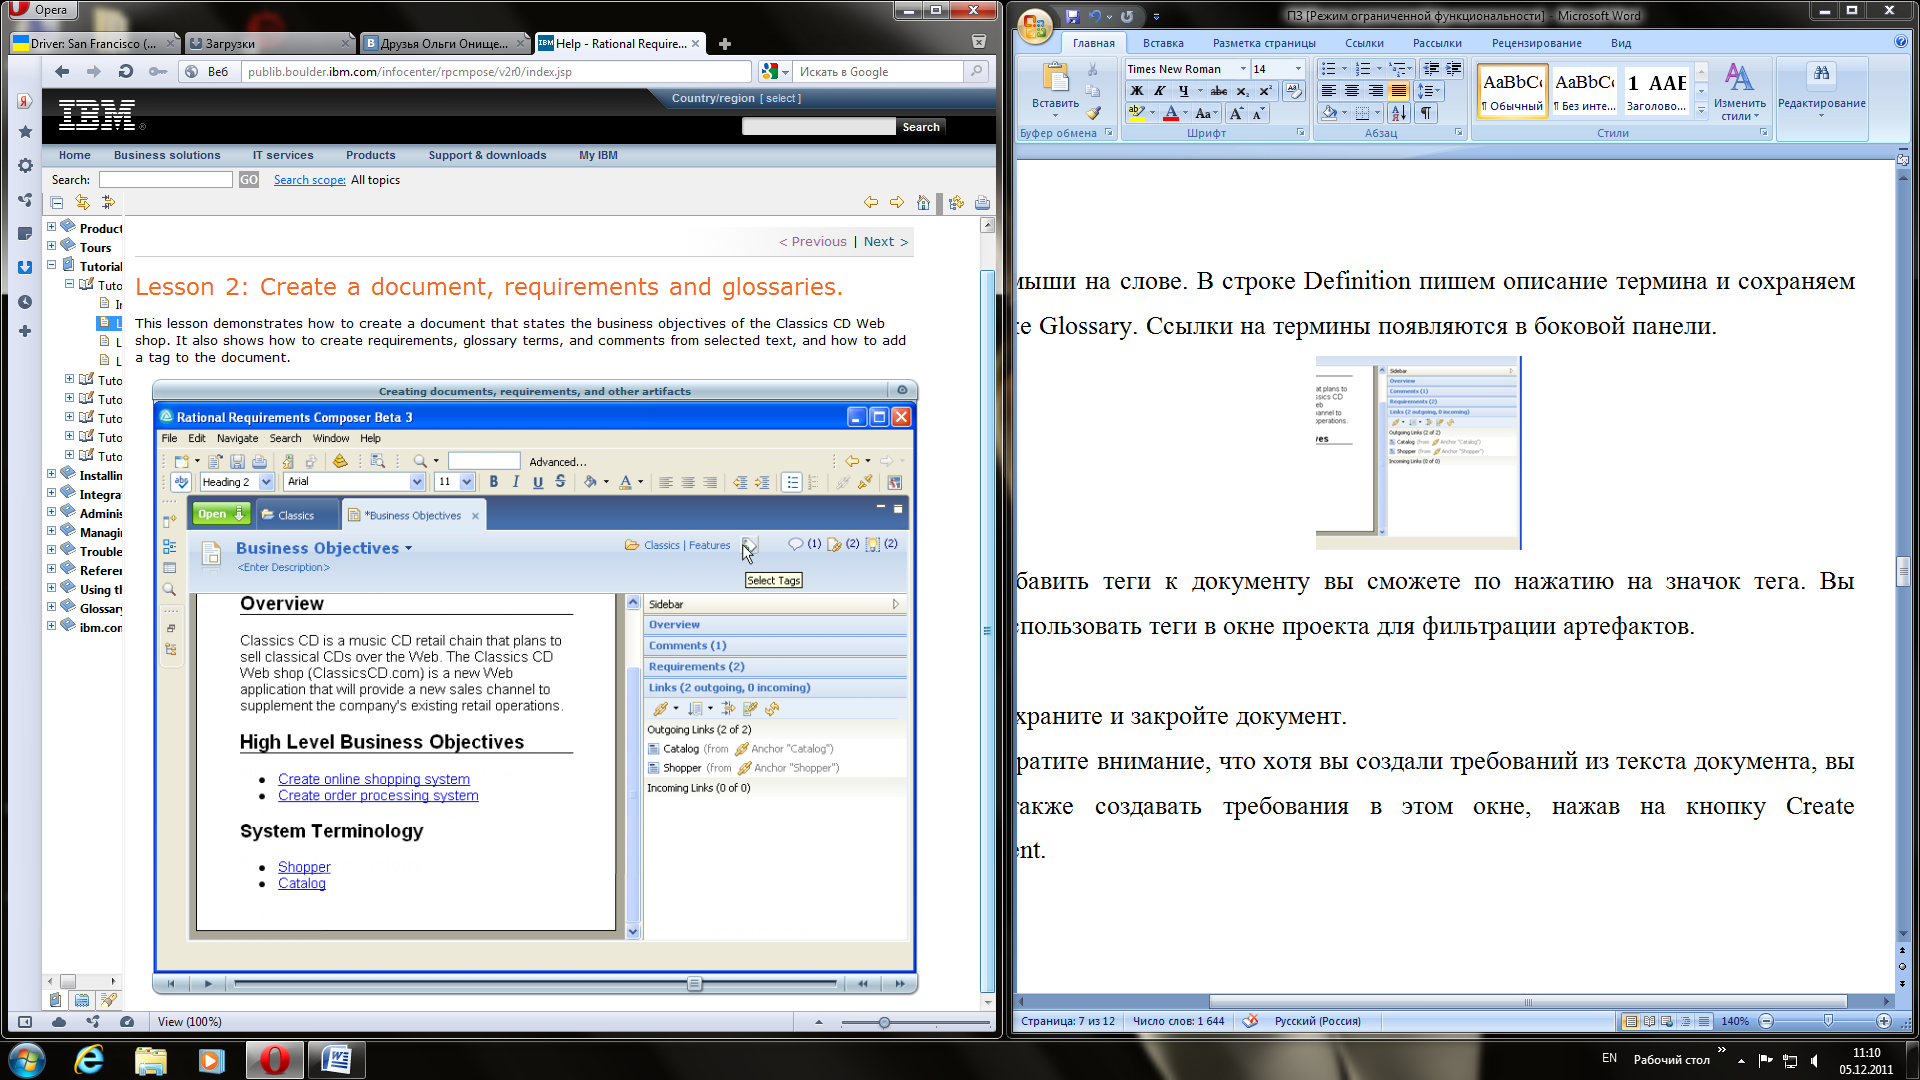Toggle Bold (Ж) in Word
Viewport: 1920px width, 1080px height.
coord(1137,91)
